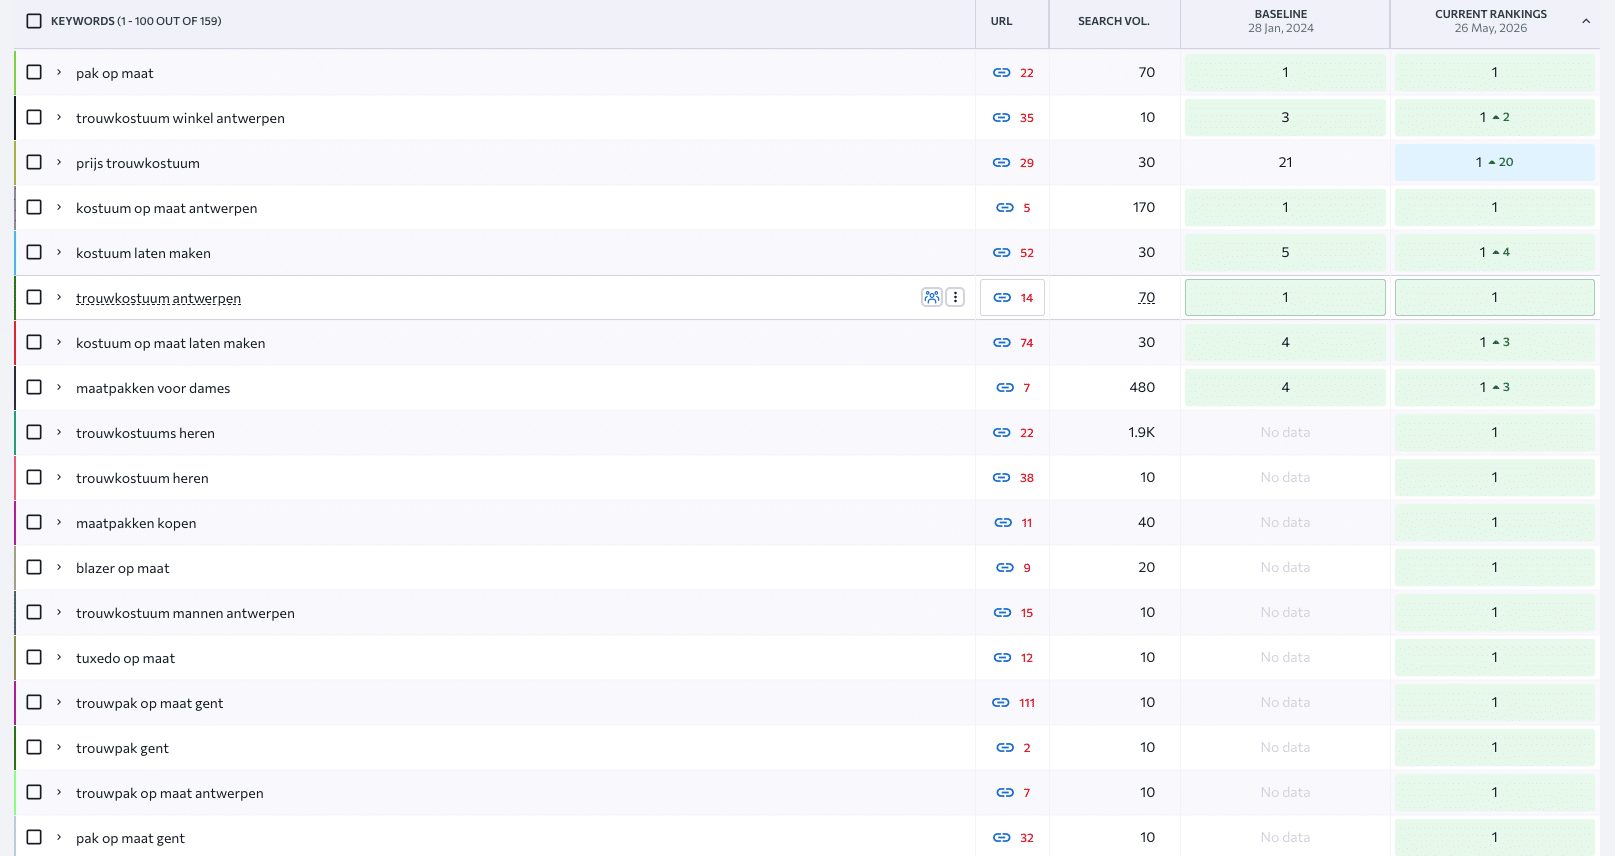Screen dimensions: 1615x856
Task: Open URL link icon for pak op maat gent
Action: pyautogui.click(x=1001, y=838)
